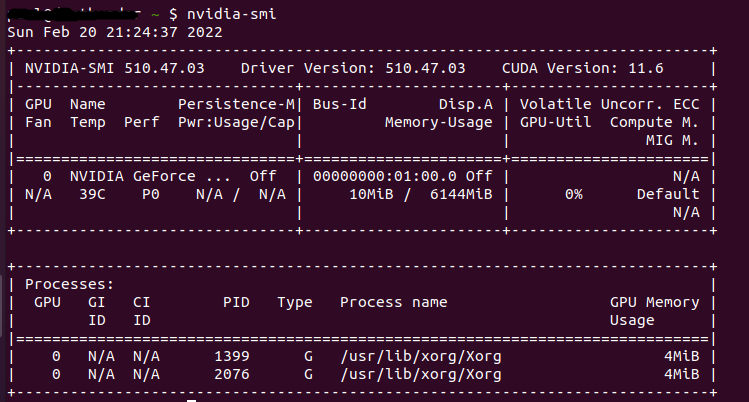Click the Volatile Uncorr. ECC header
Viewport: 749px width, 402px height.
610,104
